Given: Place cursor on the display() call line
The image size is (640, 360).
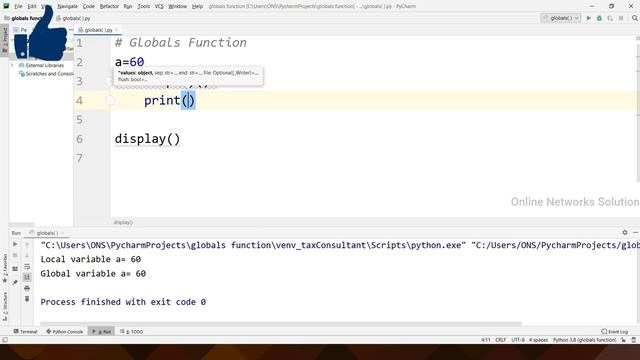Looking at the screenshot, I should (x=147, y=139).
